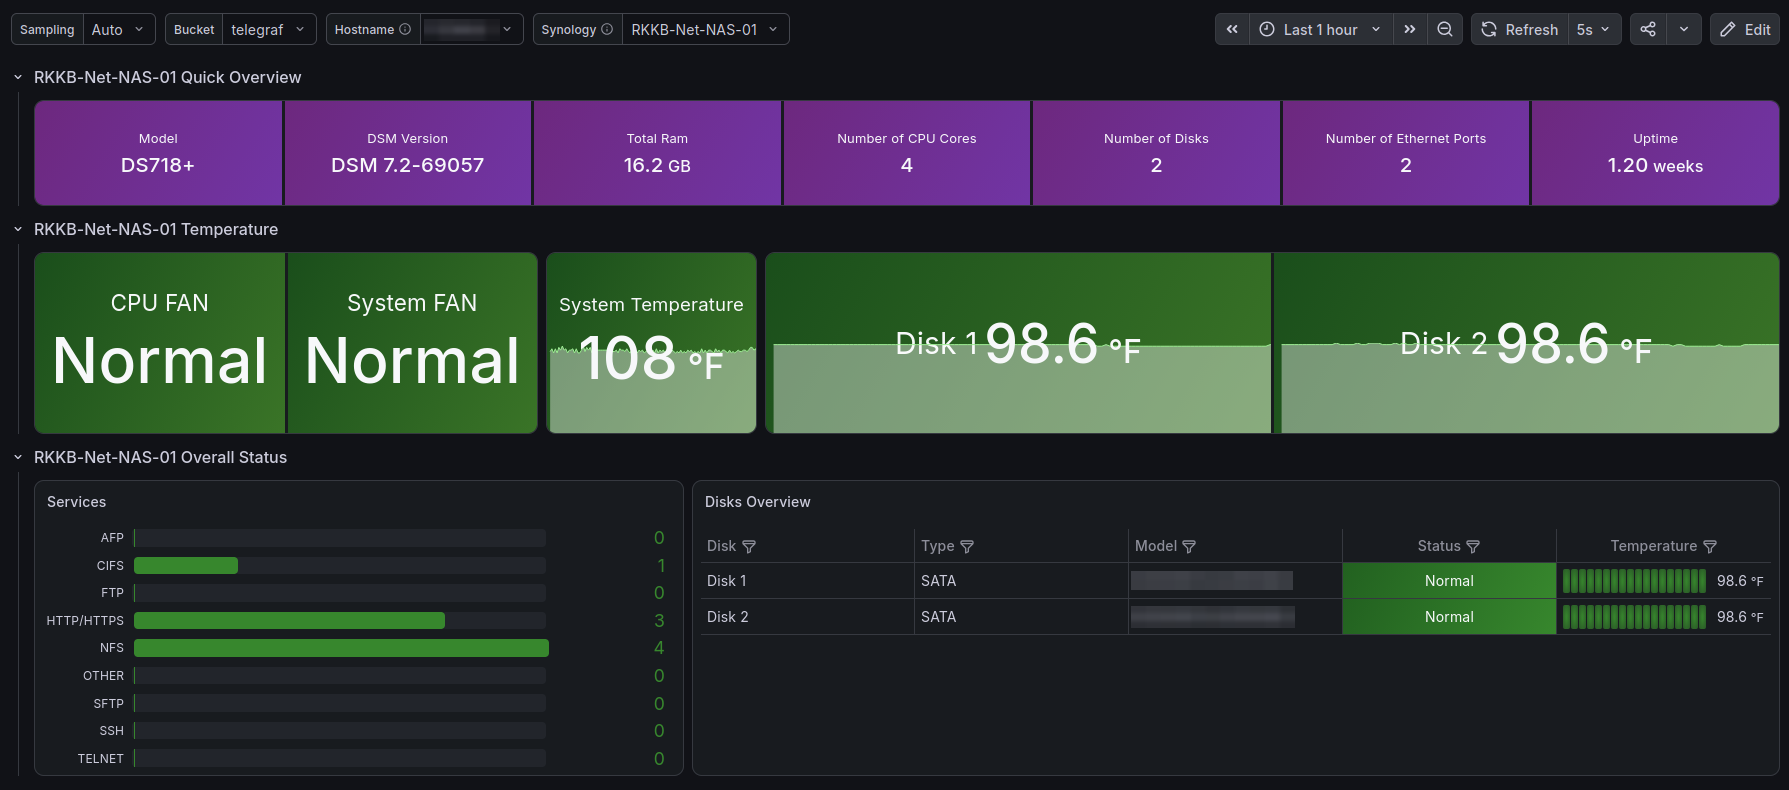Click the filter icon on Disk column

(749, 546)
